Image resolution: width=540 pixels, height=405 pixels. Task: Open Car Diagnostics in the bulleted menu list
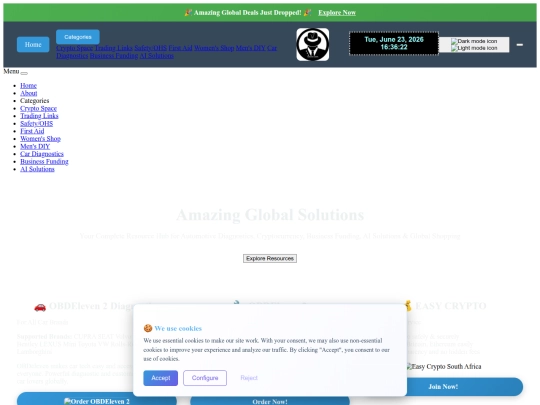(42, 154)
